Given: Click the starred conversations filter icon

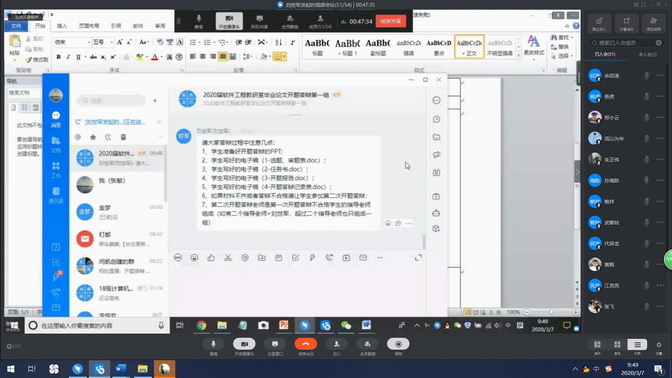Looking at the screenshot, I should coord(93,137).
